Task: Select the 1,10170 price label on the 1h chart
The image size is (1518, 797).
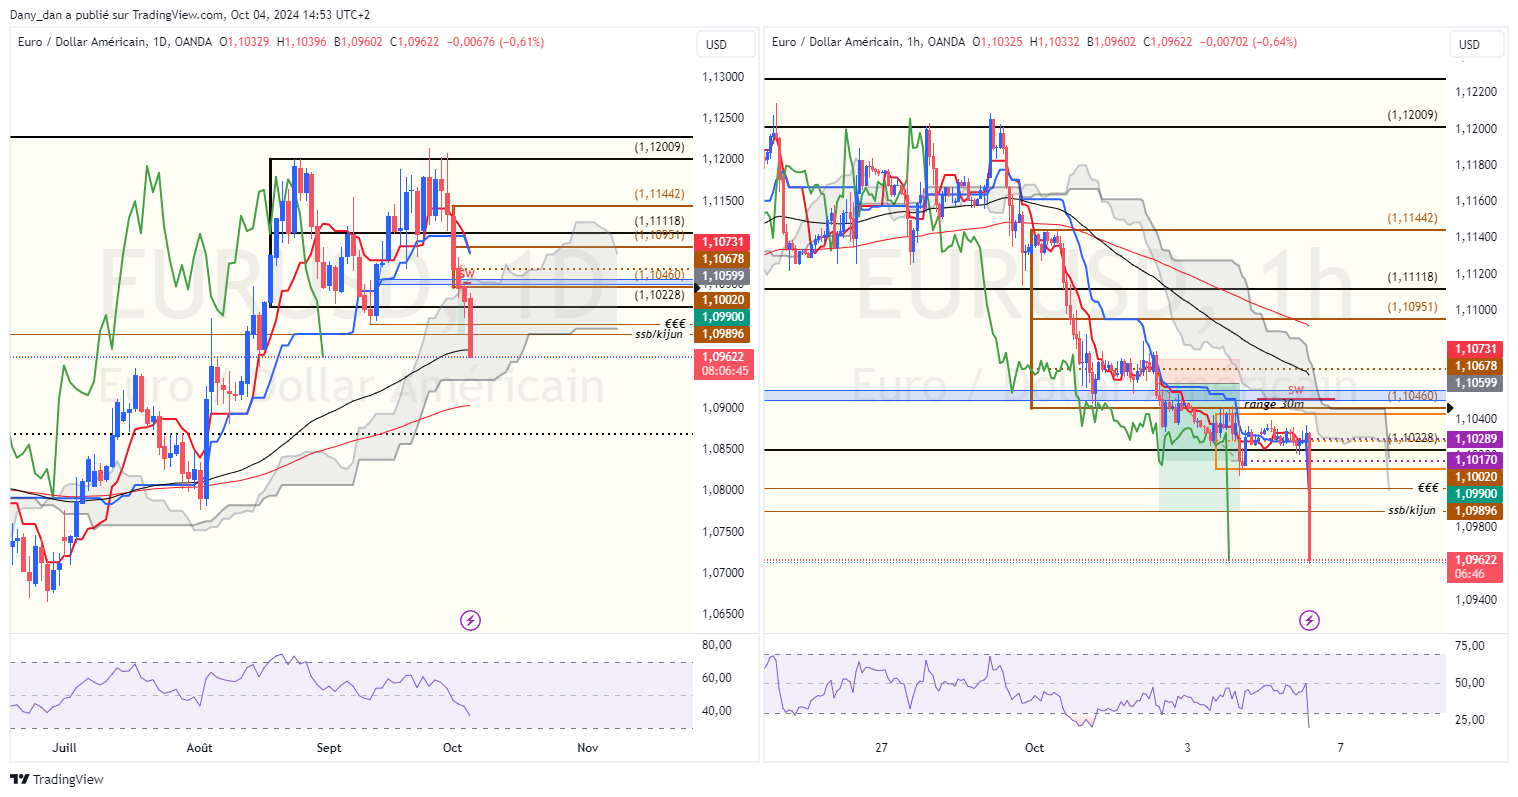Action: point(1476,460)
